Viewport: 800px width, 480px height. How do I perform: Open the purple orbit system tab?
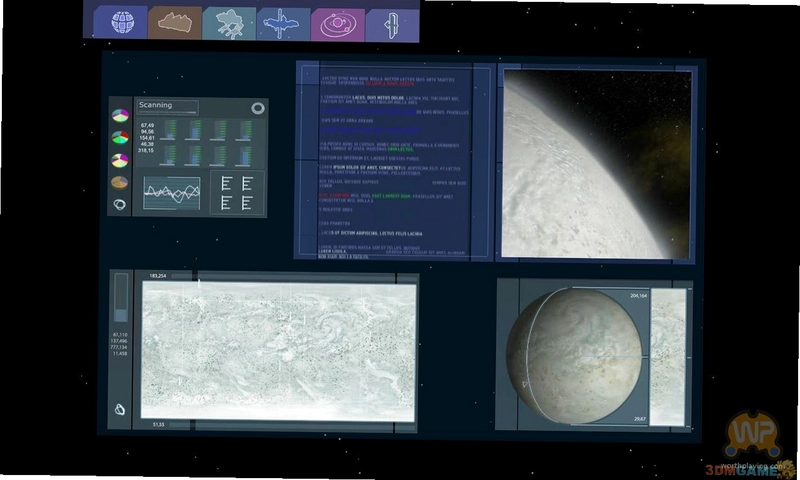[x=338, y=24]
